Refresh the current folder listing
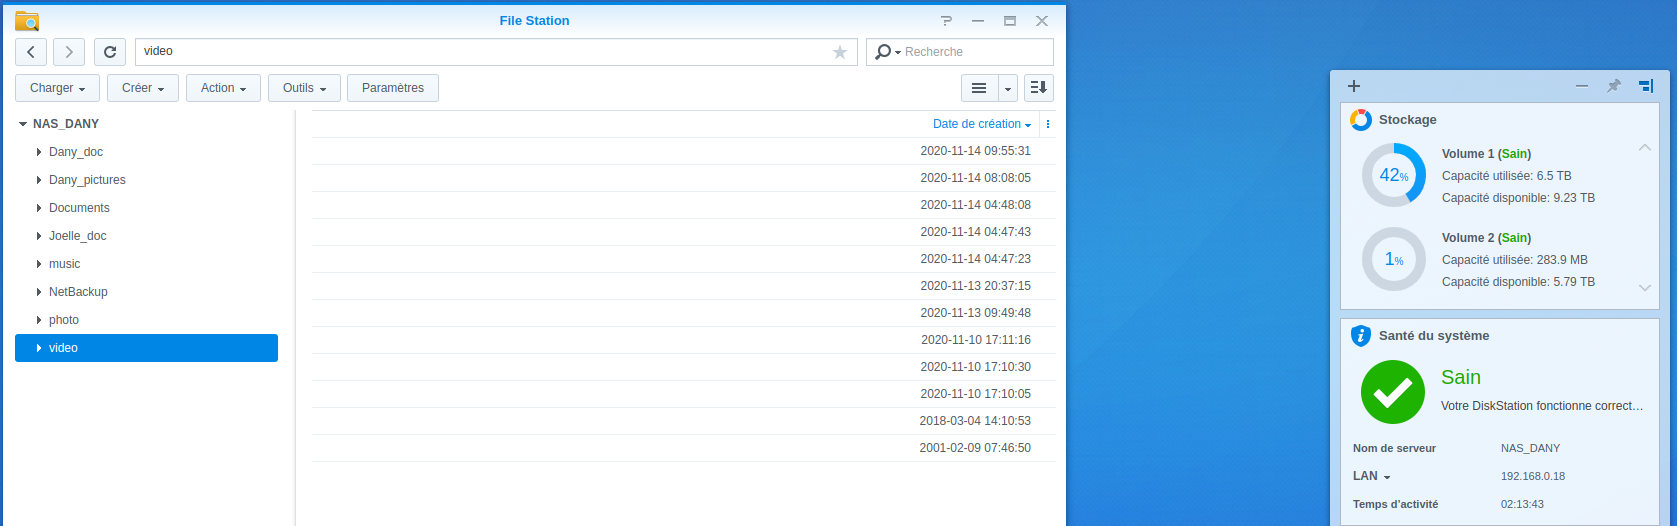This screenshot has width=1677, height=526. pos(110,52)
